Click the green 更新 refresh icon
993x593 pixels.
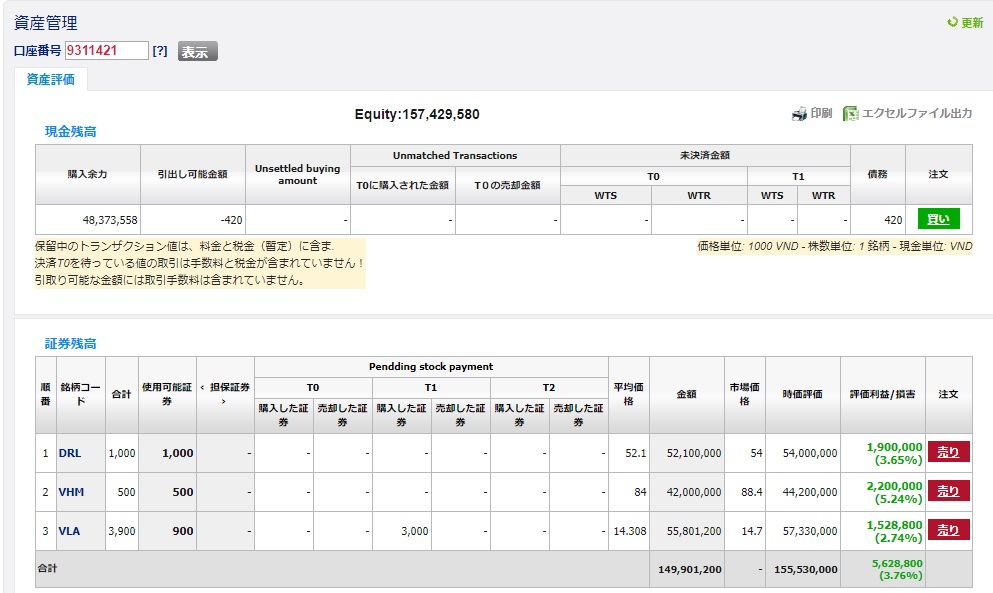pyautogui.click(x=952, y=23)
